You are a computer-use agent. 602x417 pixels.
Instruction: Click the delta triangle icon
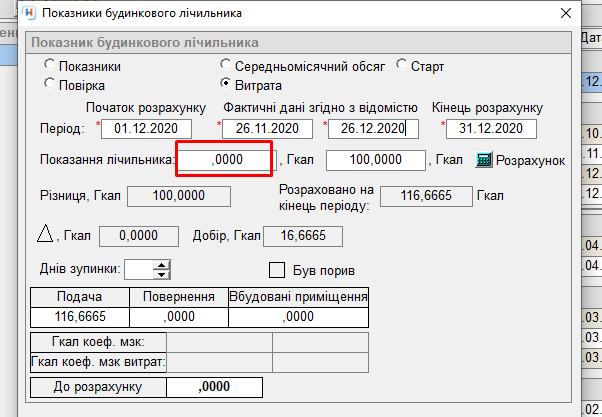pyautogui.click(x=45, y=235)
